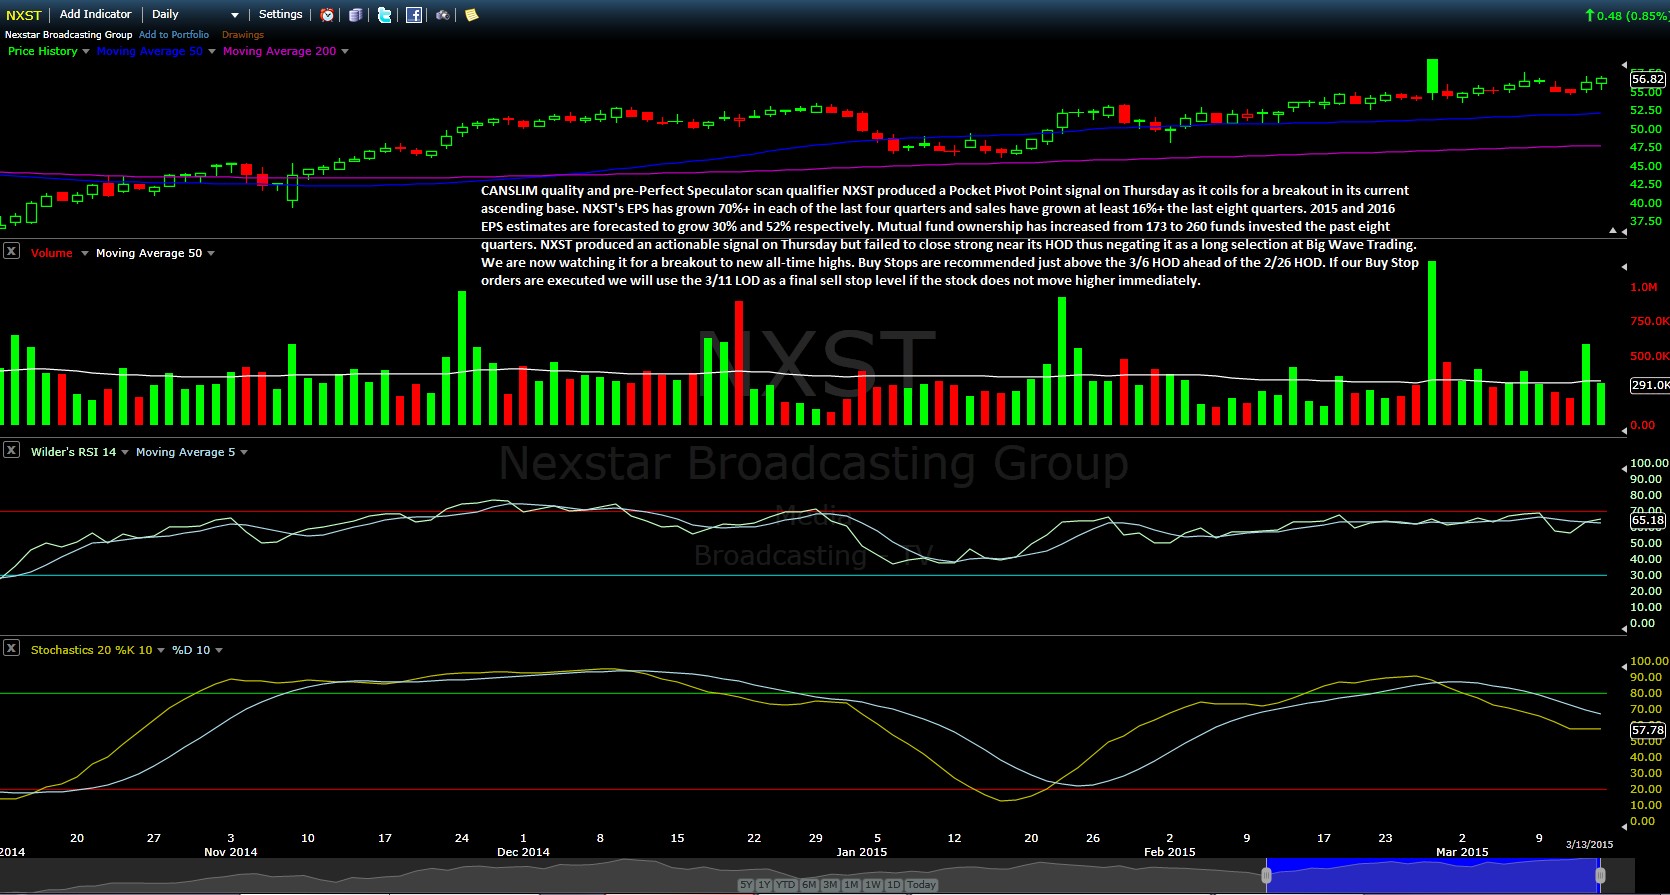This screenshot has width=1670, height=895.
Task: Open the yellow sticky note icon
Action: click(x=472, y=15)
